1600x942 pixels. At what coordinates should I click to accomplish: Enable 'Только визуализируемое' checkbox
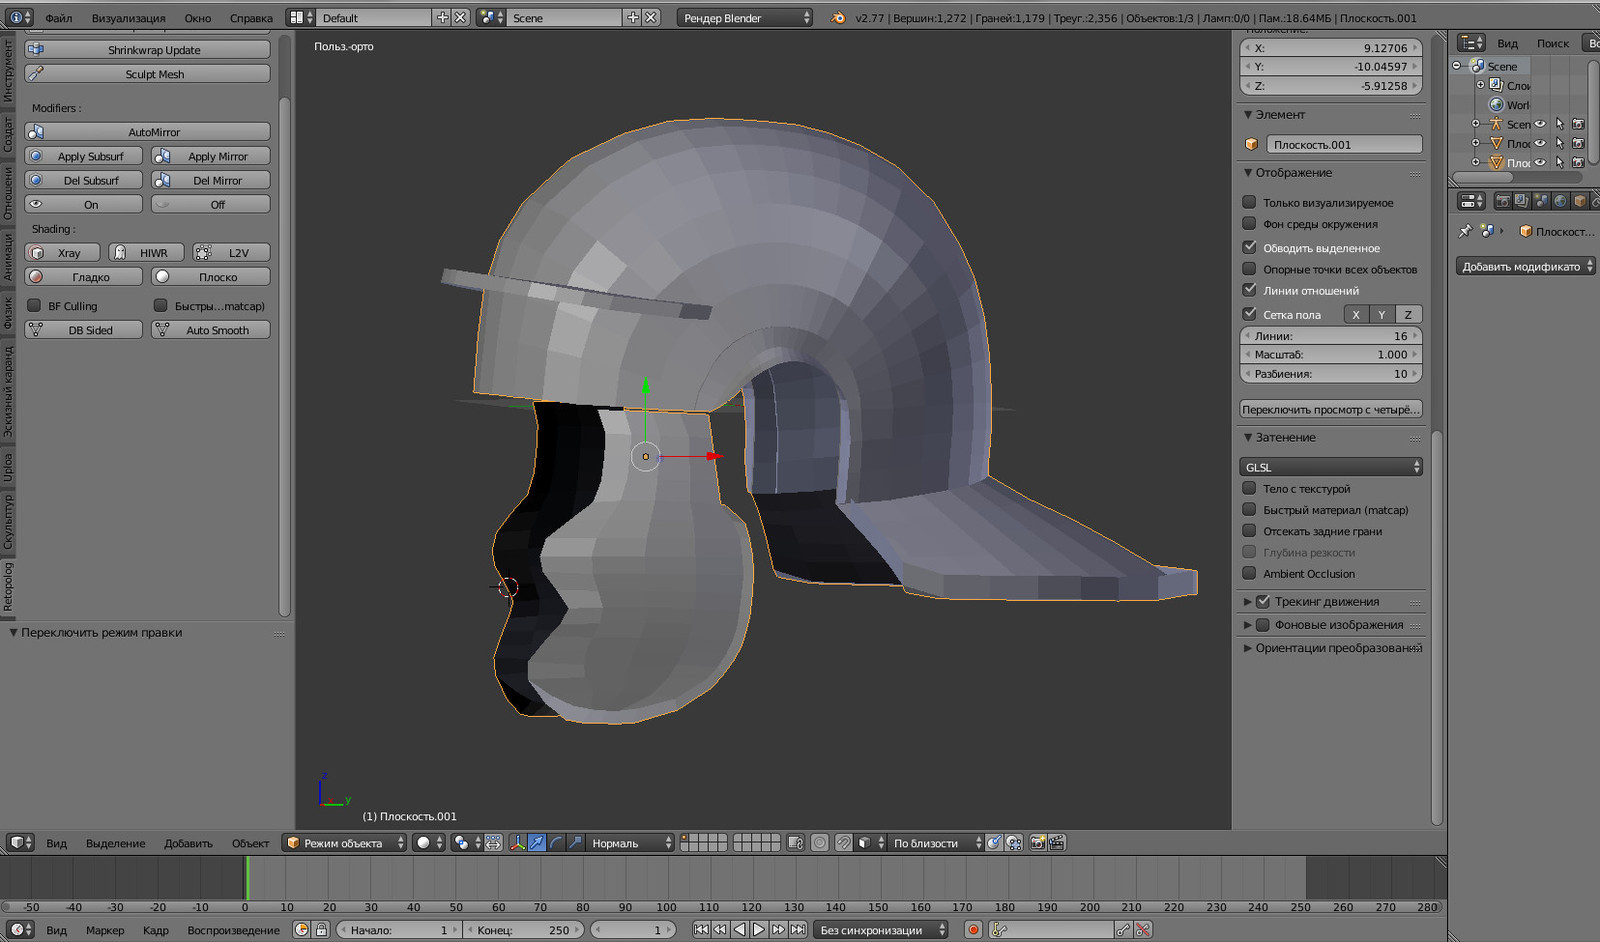[x=1249, y=202]
